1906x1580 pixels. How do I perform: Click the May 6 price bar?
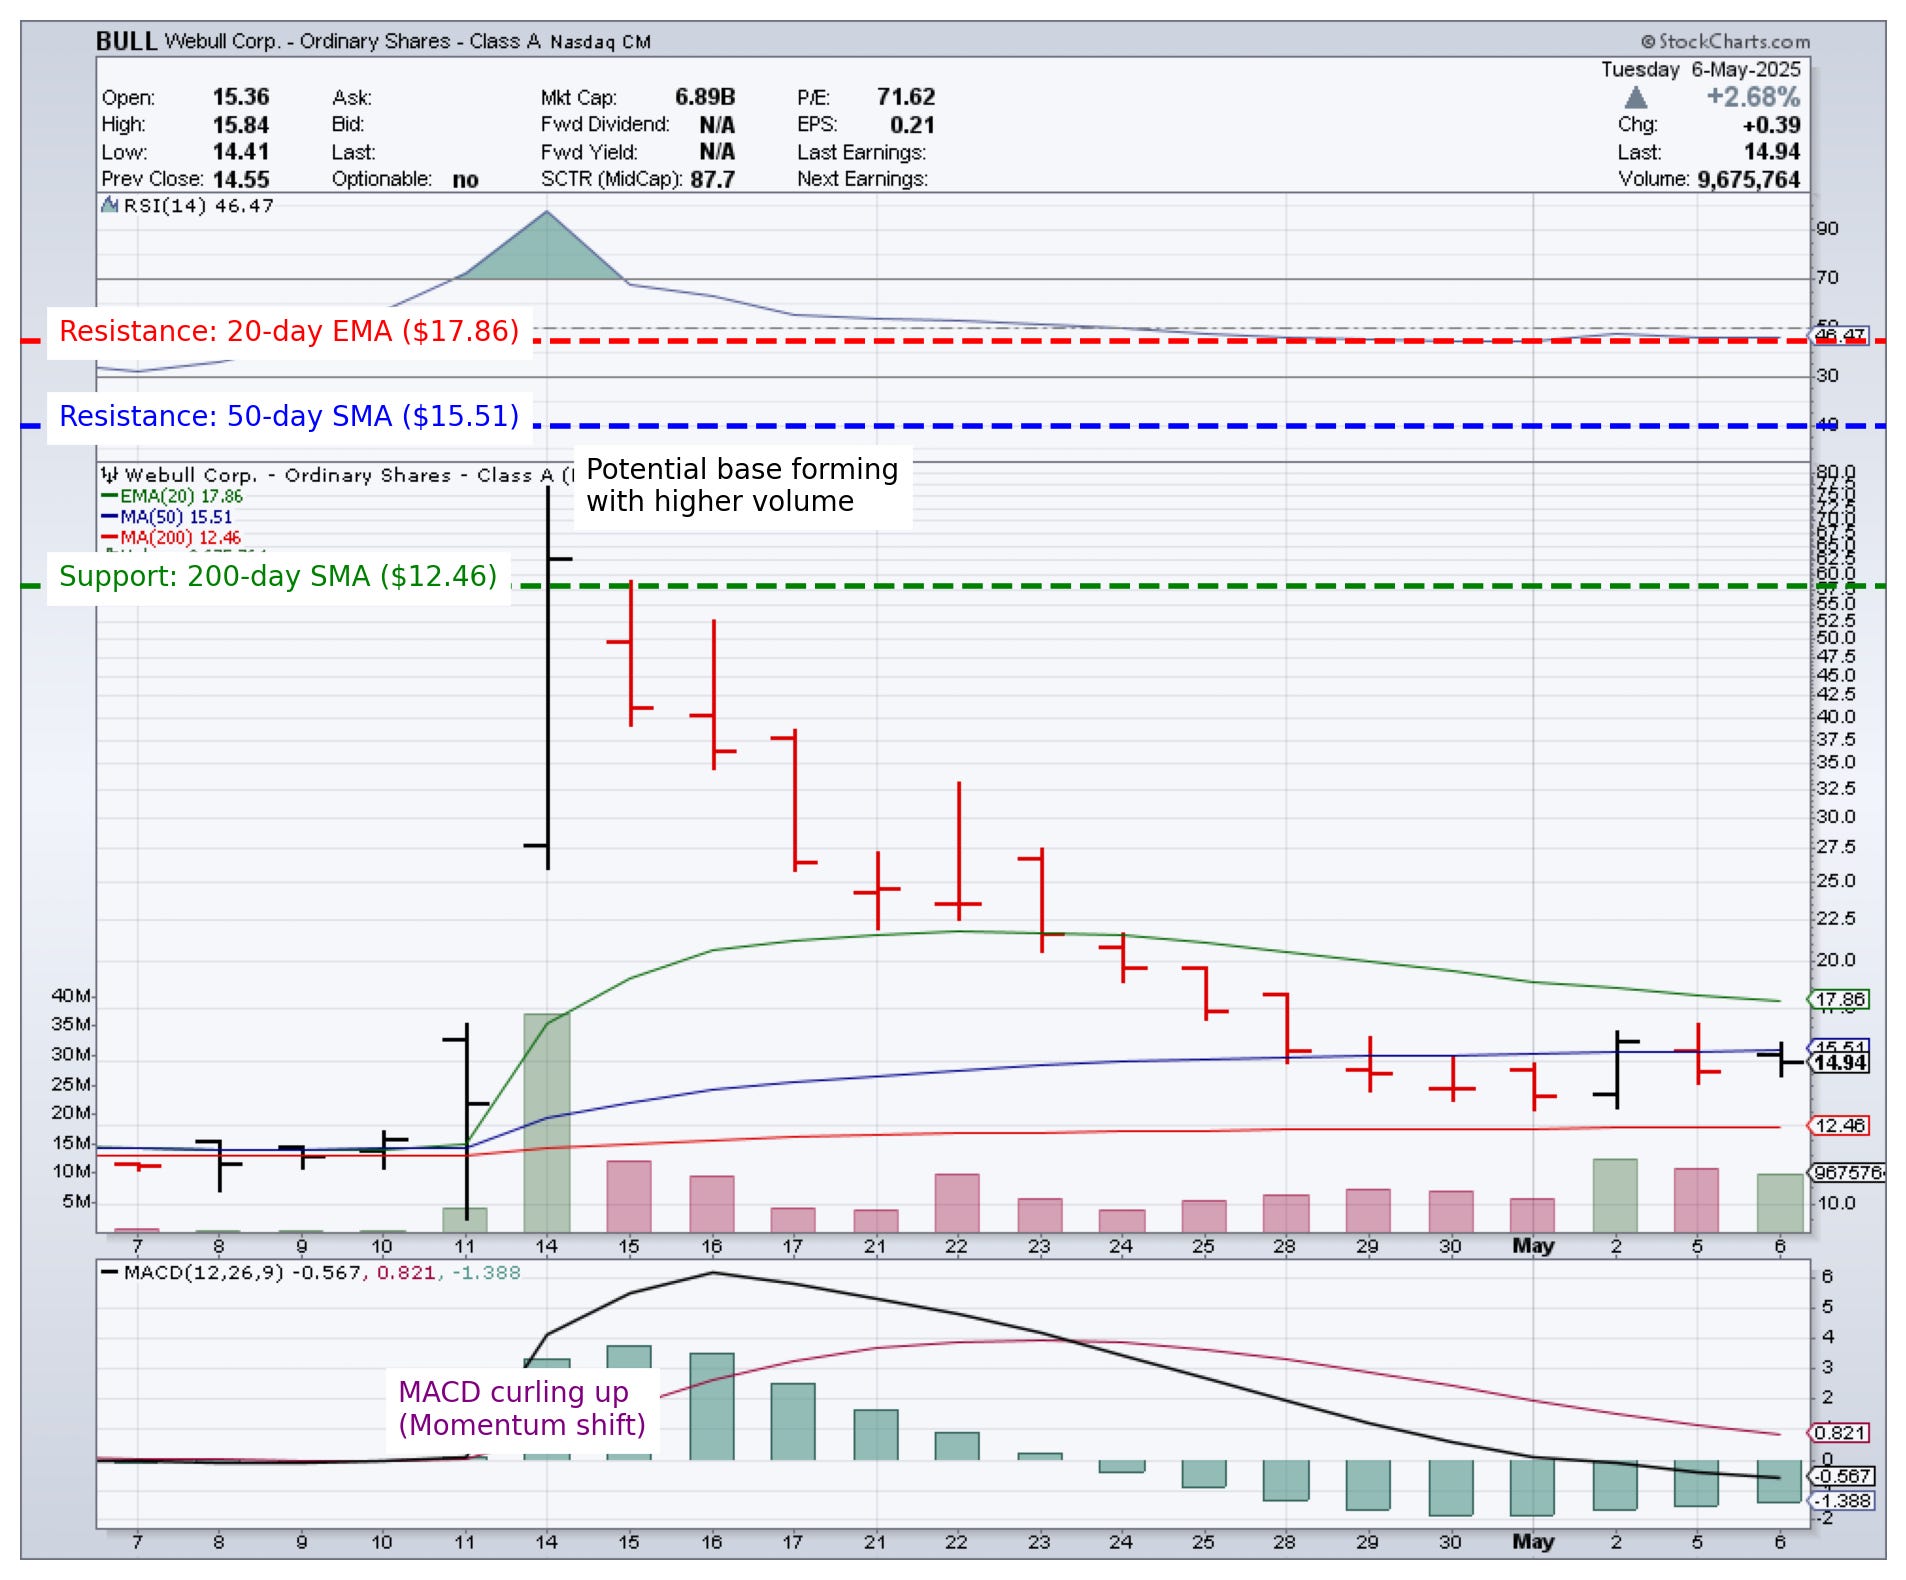click(x=1781, y=1059)
